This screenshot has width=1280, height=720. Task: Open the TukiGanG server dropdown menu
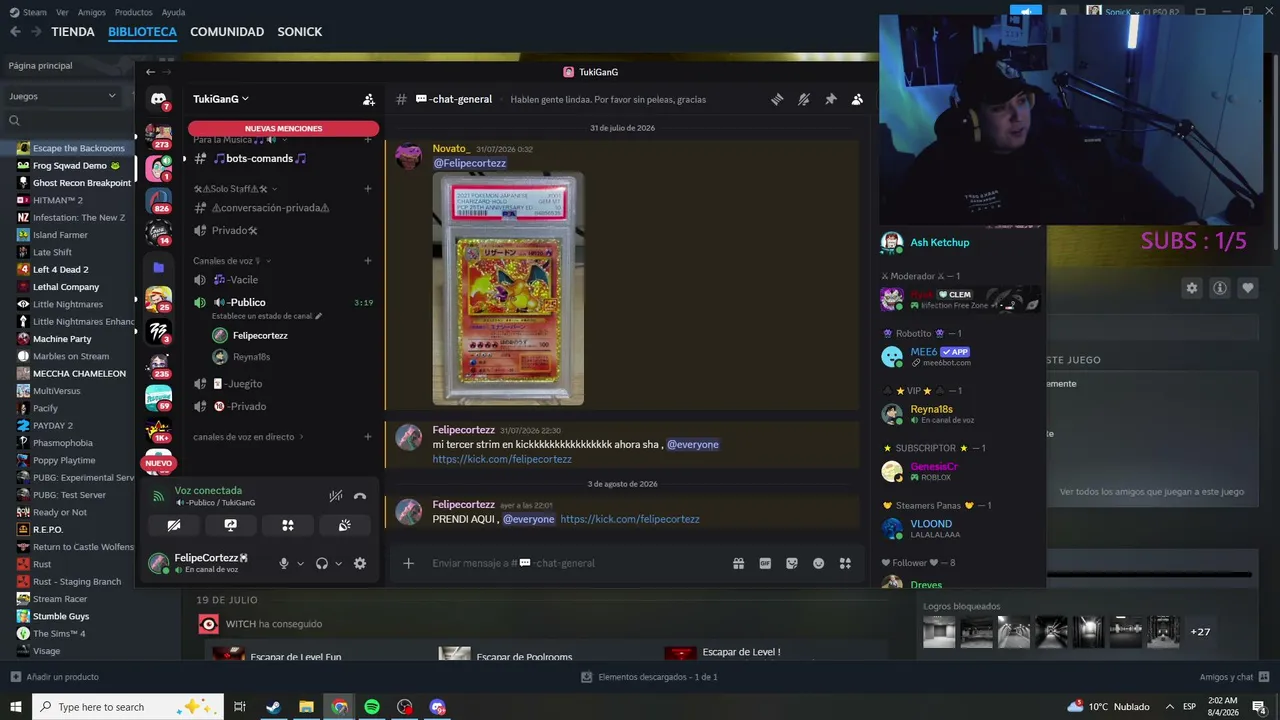221,99
